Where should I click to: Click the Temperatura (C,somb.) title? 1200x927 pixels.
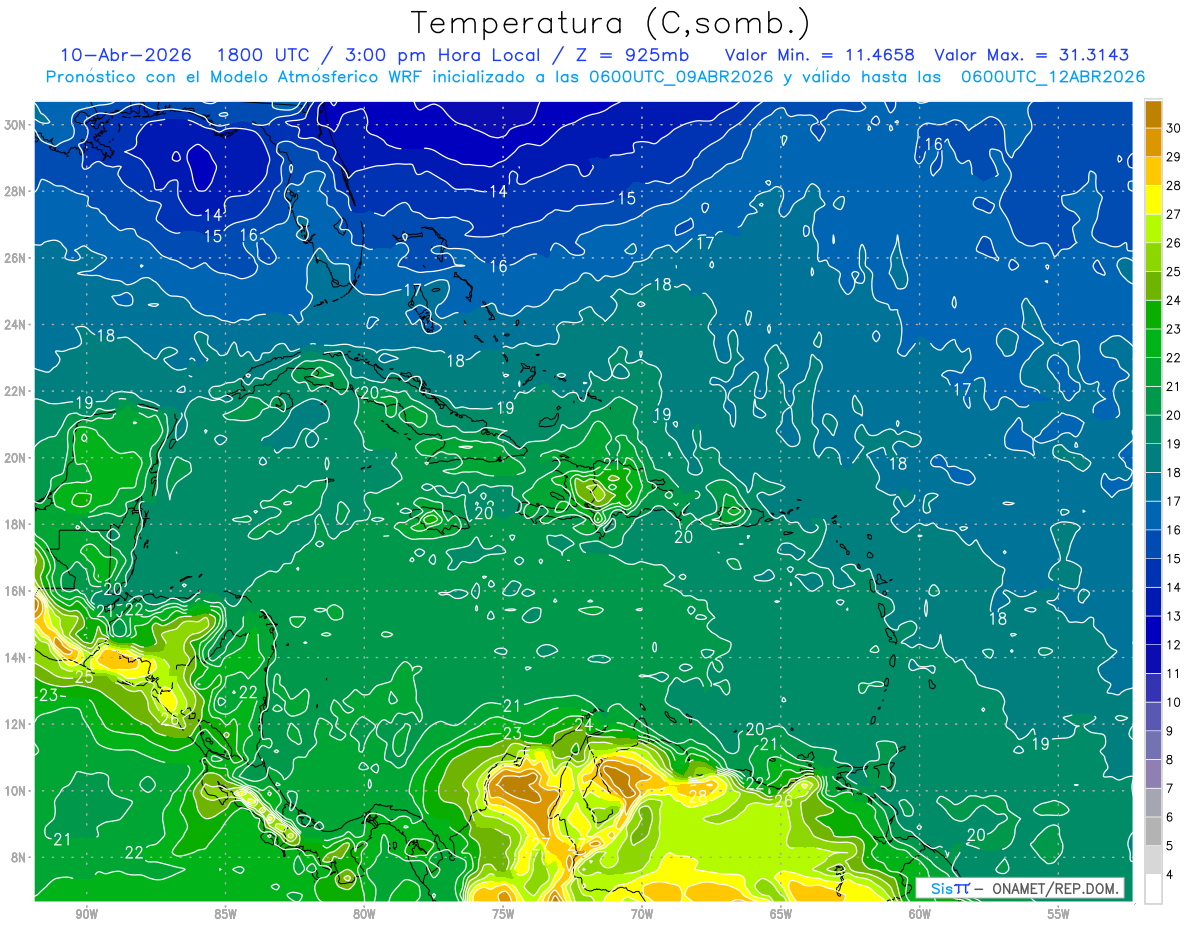point(611,22)
